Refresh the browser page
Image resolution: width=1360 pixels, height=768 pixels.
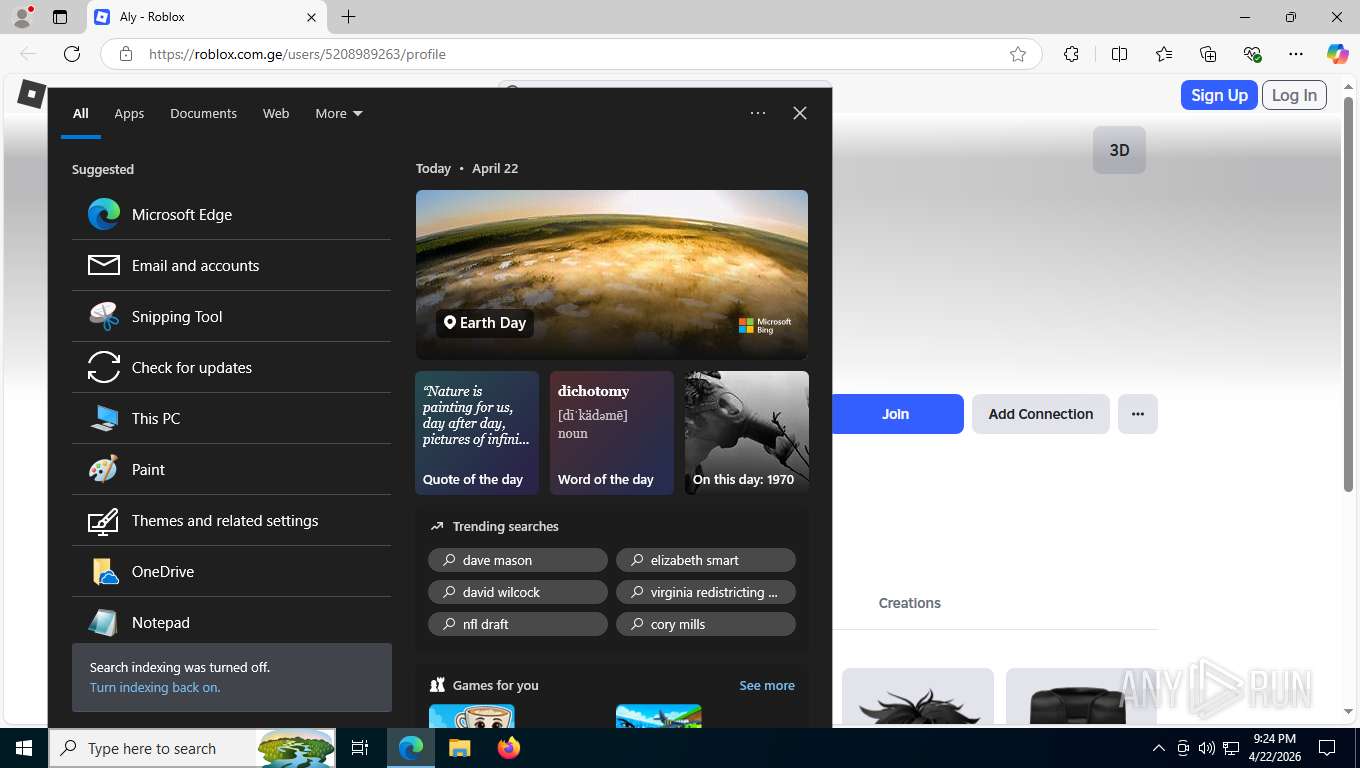(72, 54)
